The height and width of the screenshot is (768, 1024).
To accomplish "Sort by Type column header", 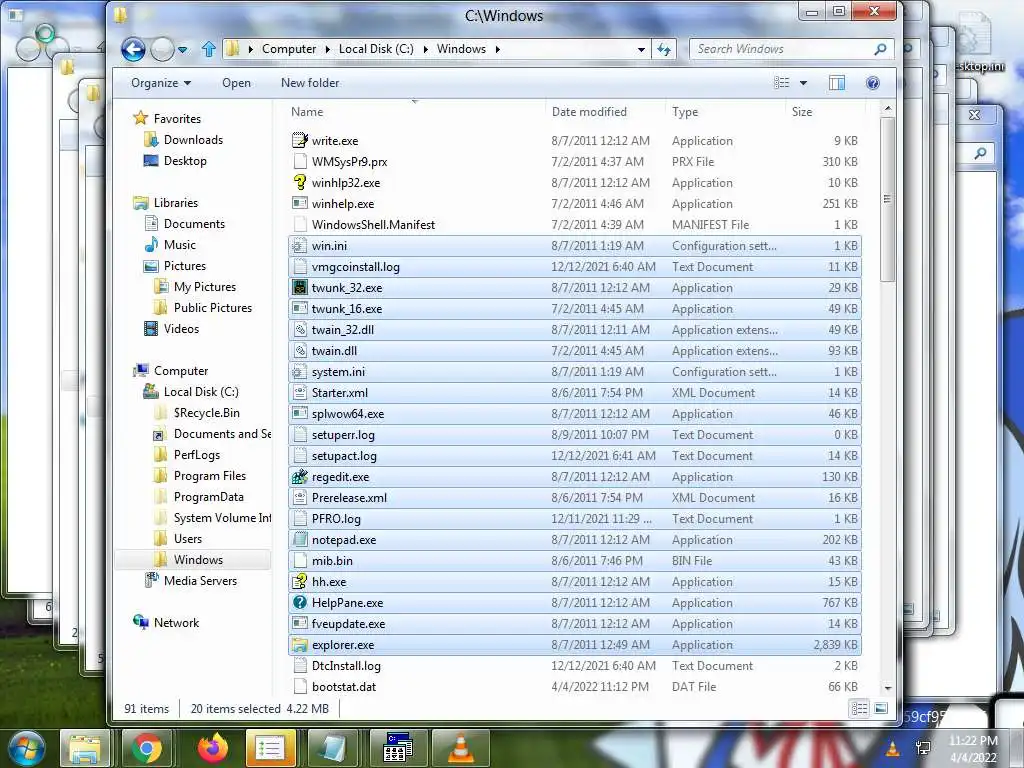I will 685,112.
